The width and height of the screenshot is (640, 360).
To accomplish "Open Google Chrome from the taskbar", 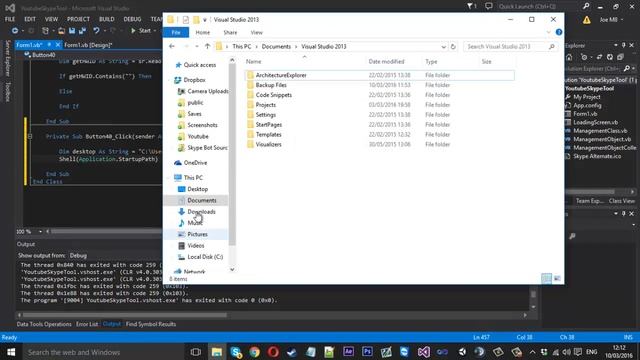I will pos(254,352).
